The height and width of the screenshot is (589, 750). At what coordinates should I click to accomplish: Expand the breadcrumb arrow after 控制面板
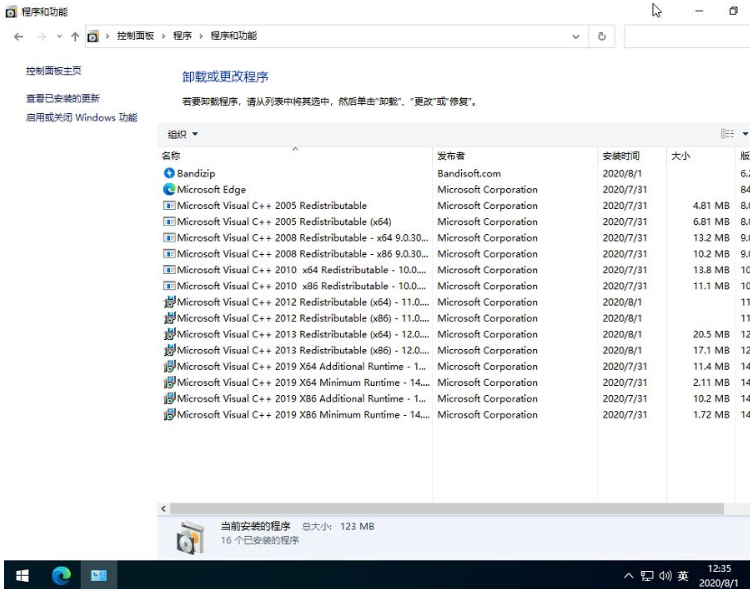163,36
